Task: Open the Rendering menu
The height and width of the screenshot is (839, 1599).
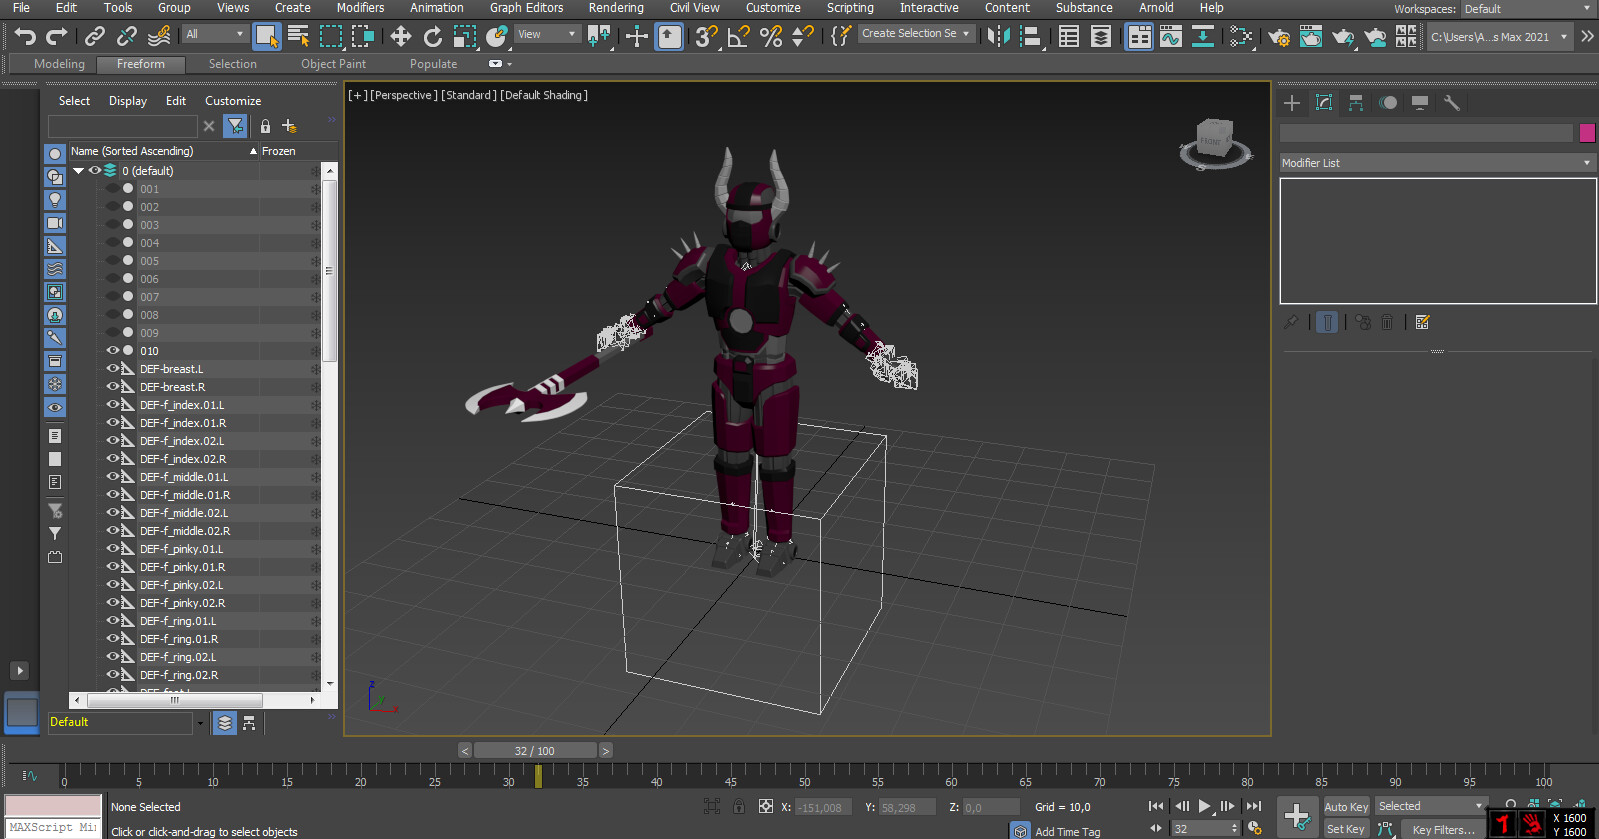Action: 615,8
